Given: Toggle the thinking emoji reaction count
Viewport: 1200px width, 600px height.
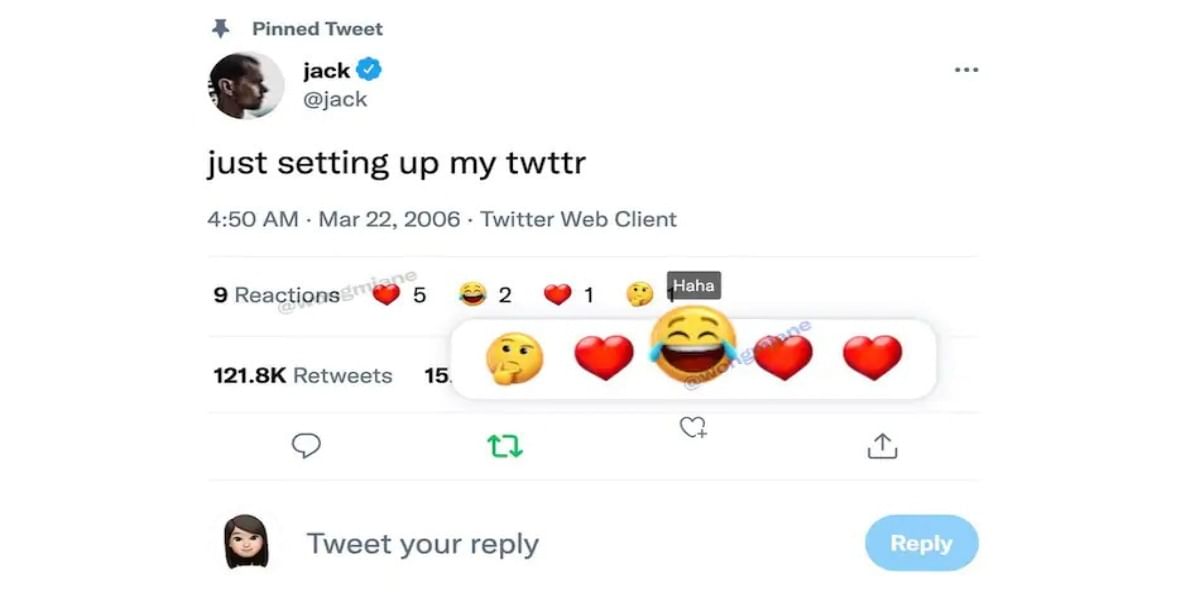Looking at the screenshot, I should pyautogui.click(x=642, y=294).
